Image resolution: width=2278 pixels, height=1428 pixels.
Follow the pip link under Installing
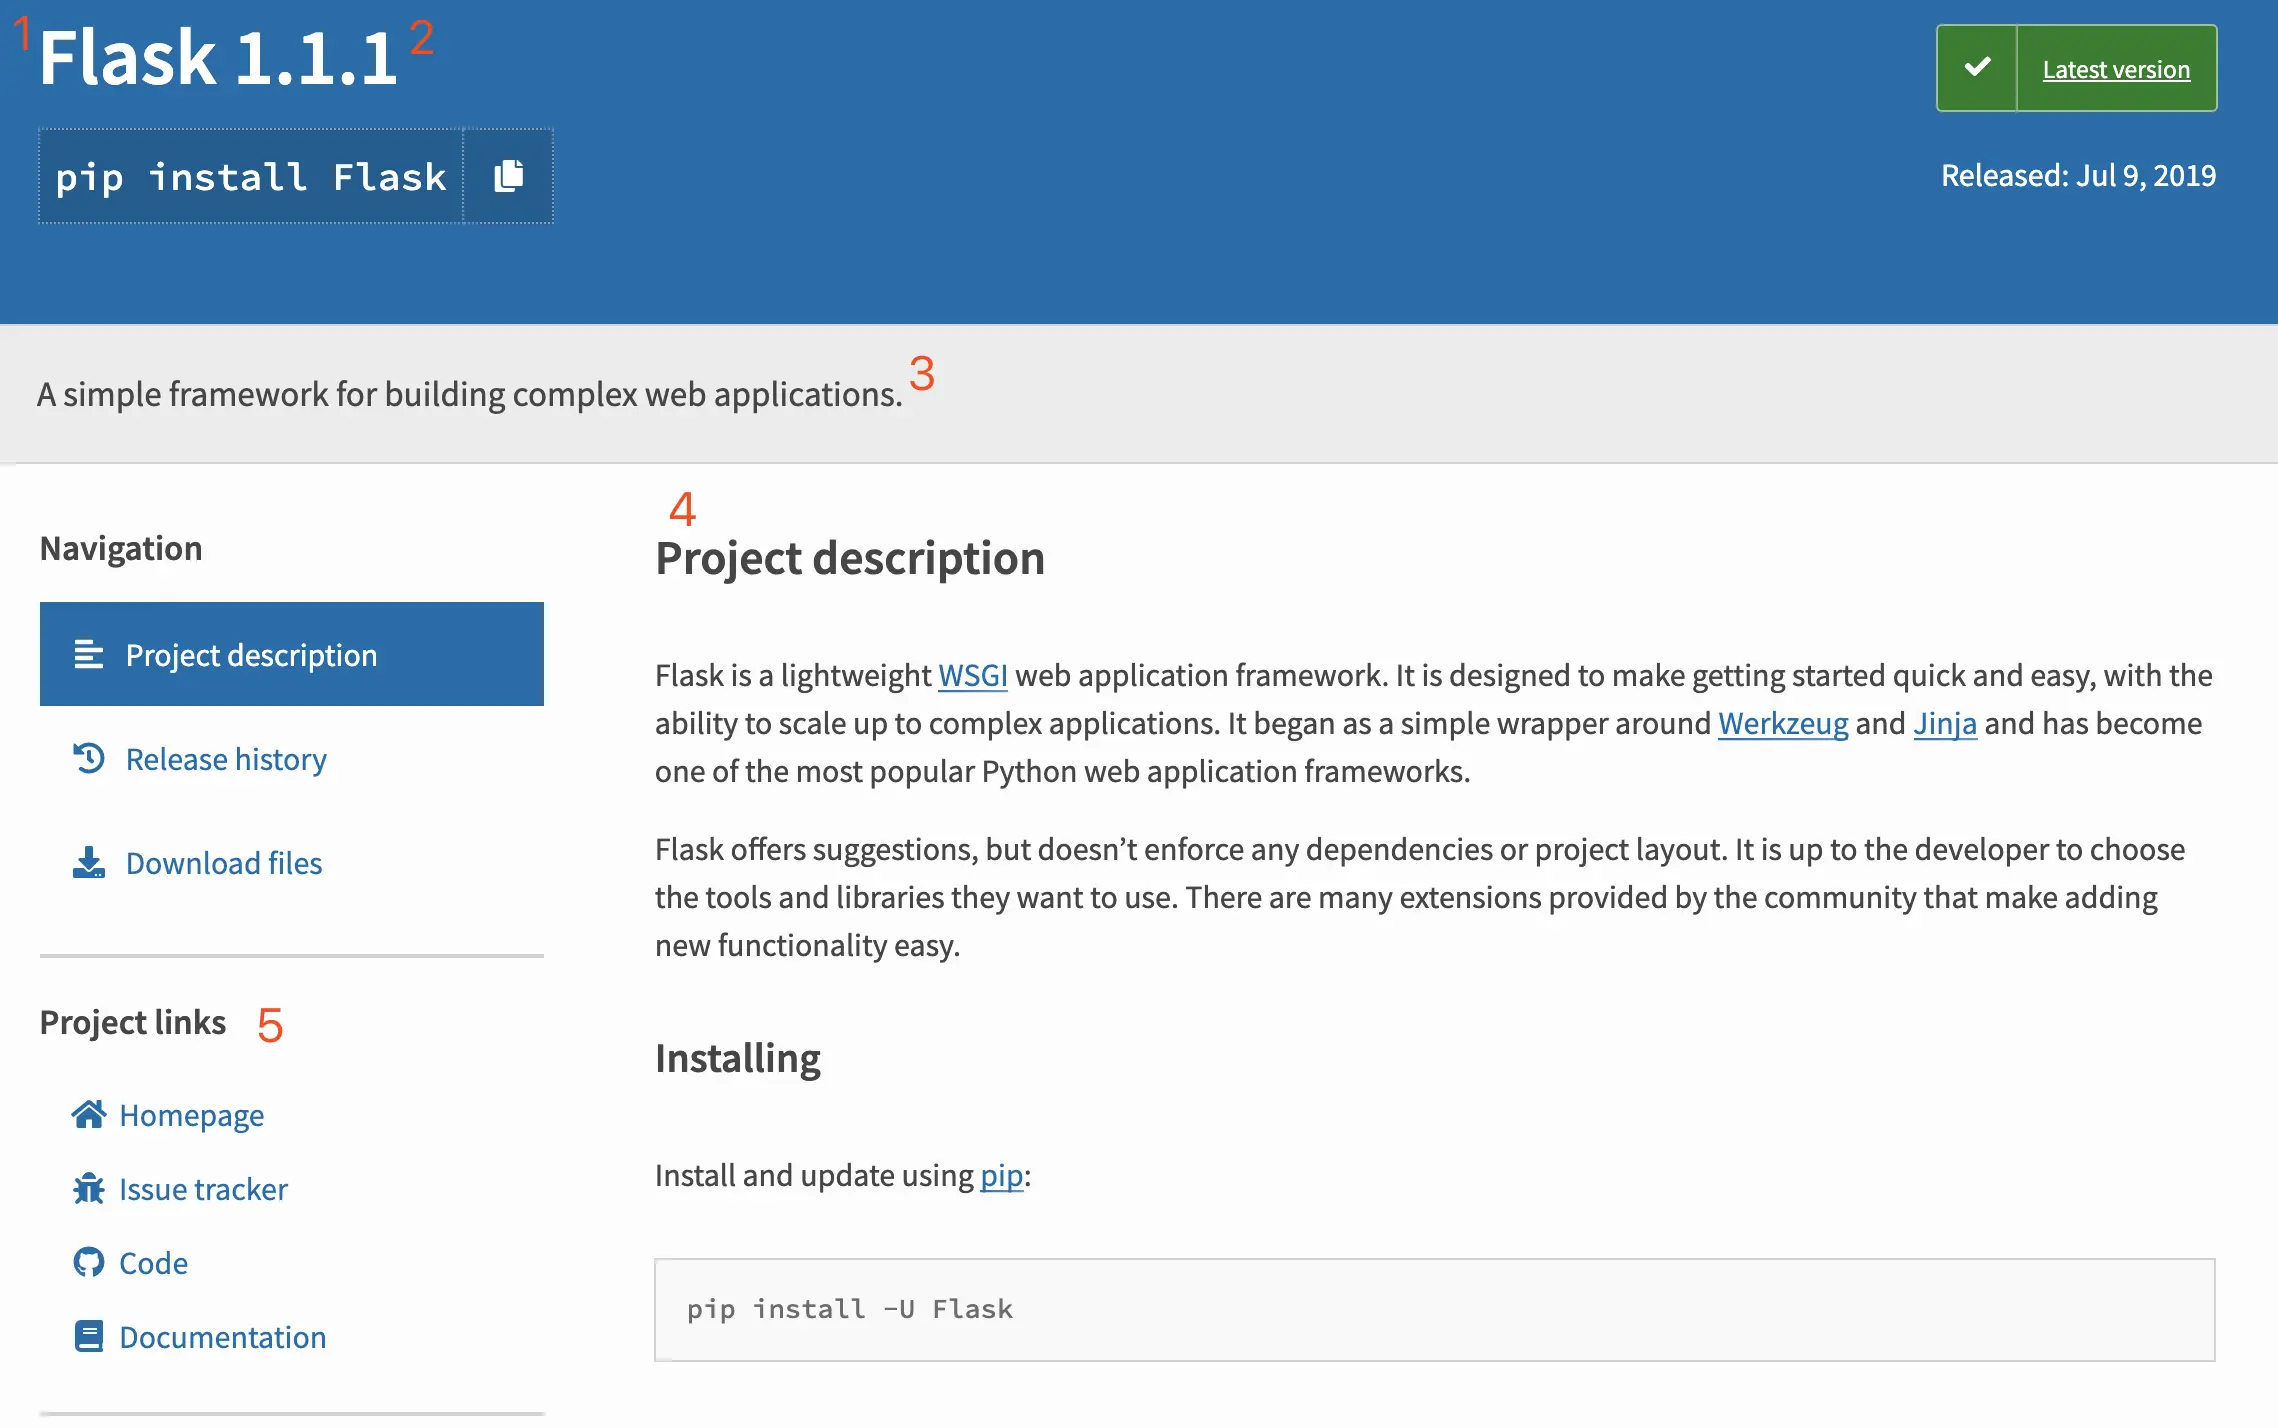1001,1176
